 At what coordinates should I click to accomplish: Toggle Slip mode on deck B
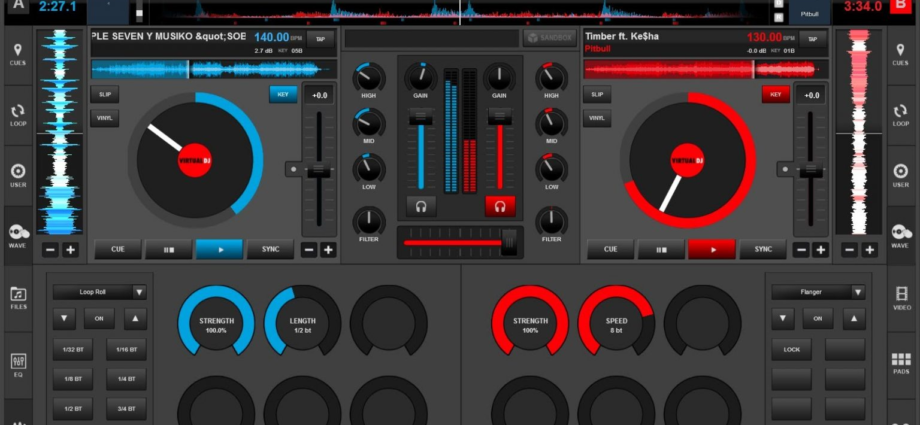pyautogui.click(x=597, y=95)
